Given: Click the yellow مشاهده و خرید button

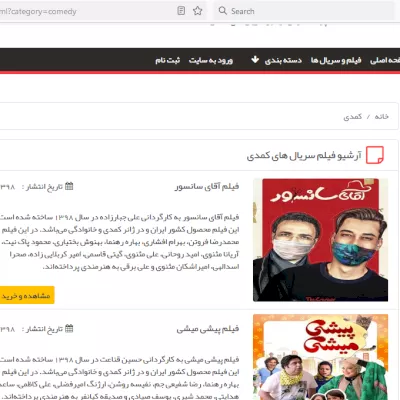Looking at the screenshot, I should (27, 295).
